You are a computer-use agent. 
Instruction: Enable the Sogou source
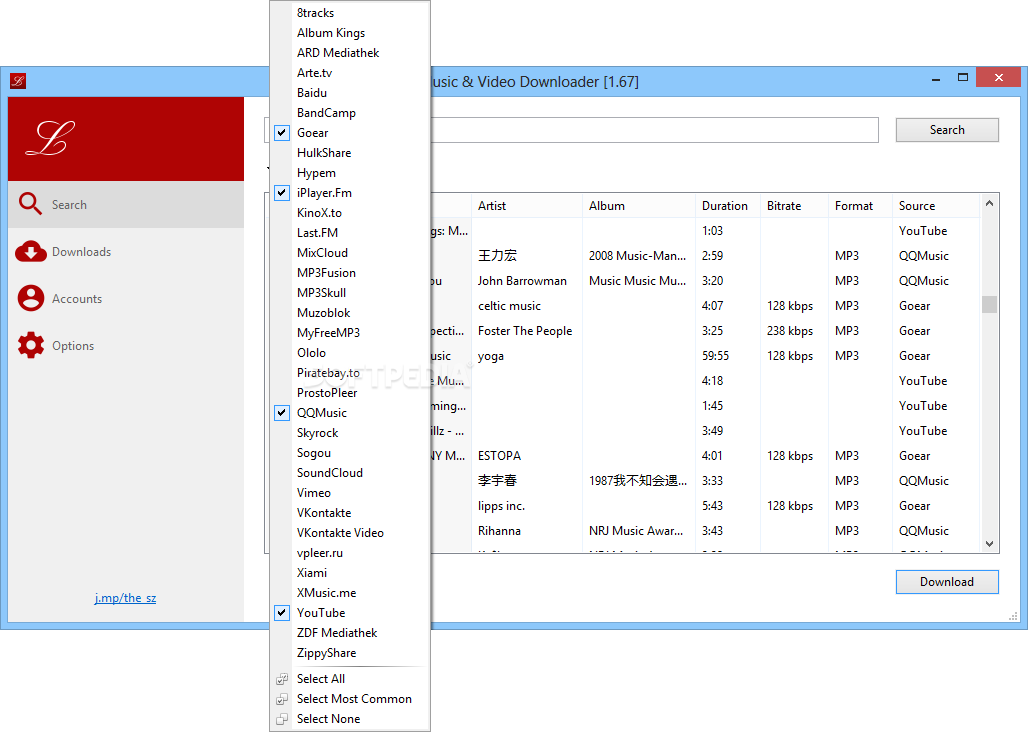pyautogui.click(x=350, y=453)
